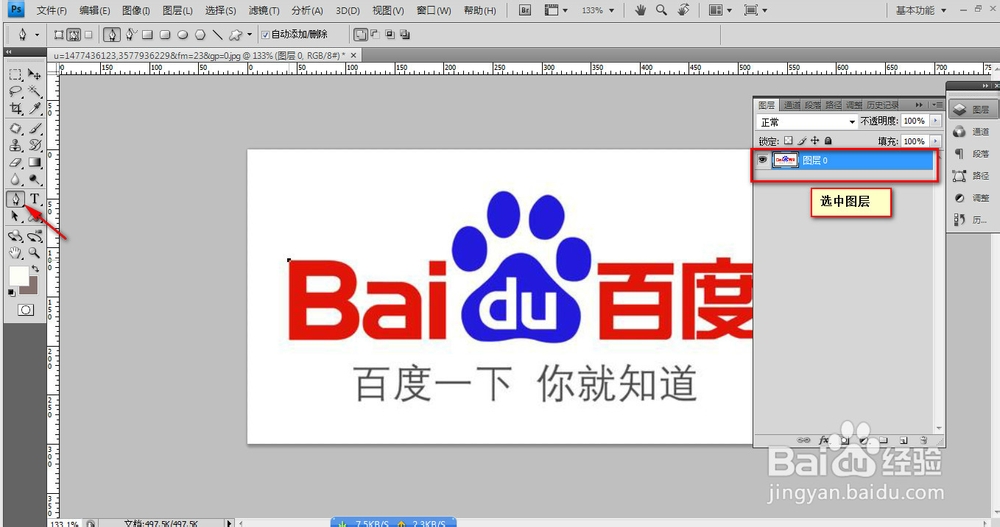Click the 图层 0 layer thumbnail
Viewport: 1000px width, 527px height.
point(785,160)
